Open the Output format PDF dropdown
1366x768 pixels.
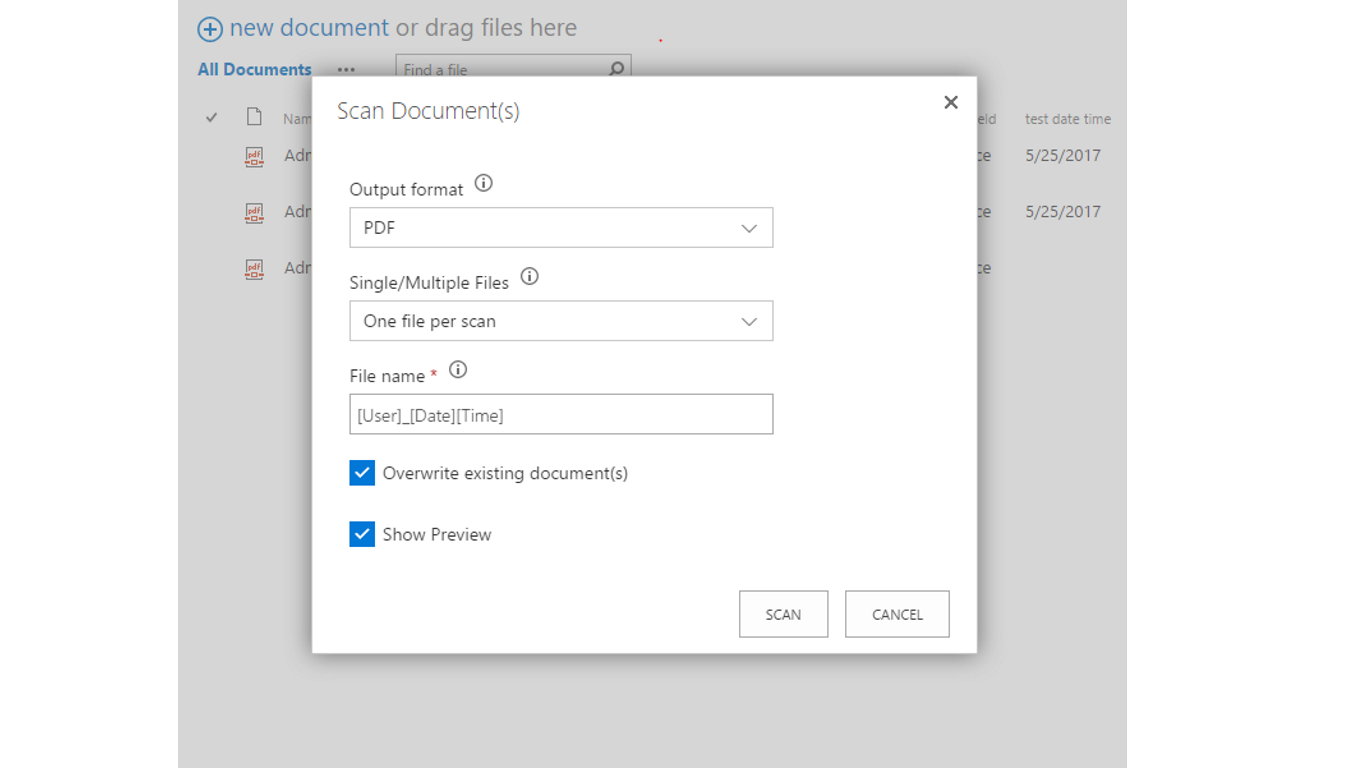pyautogui.click(x=561, y=228)
